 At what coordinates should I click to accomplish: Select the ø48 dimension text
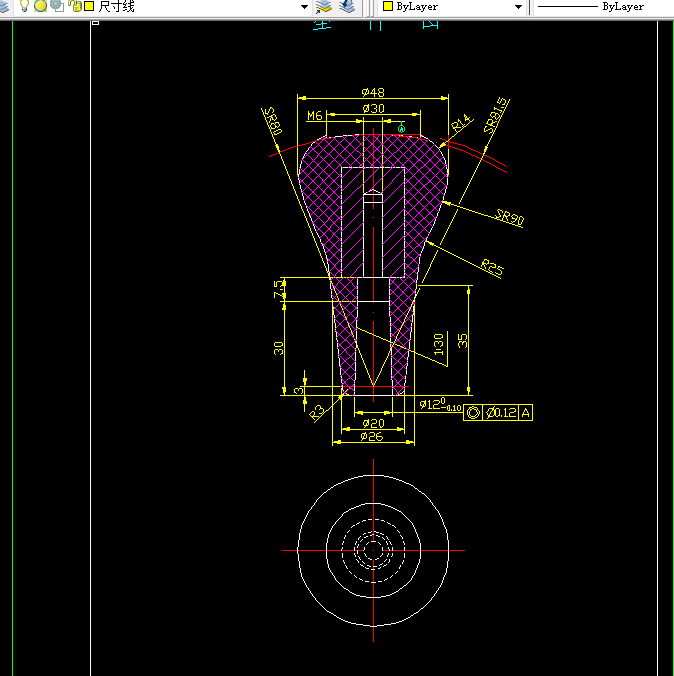[x=373, y=92]
